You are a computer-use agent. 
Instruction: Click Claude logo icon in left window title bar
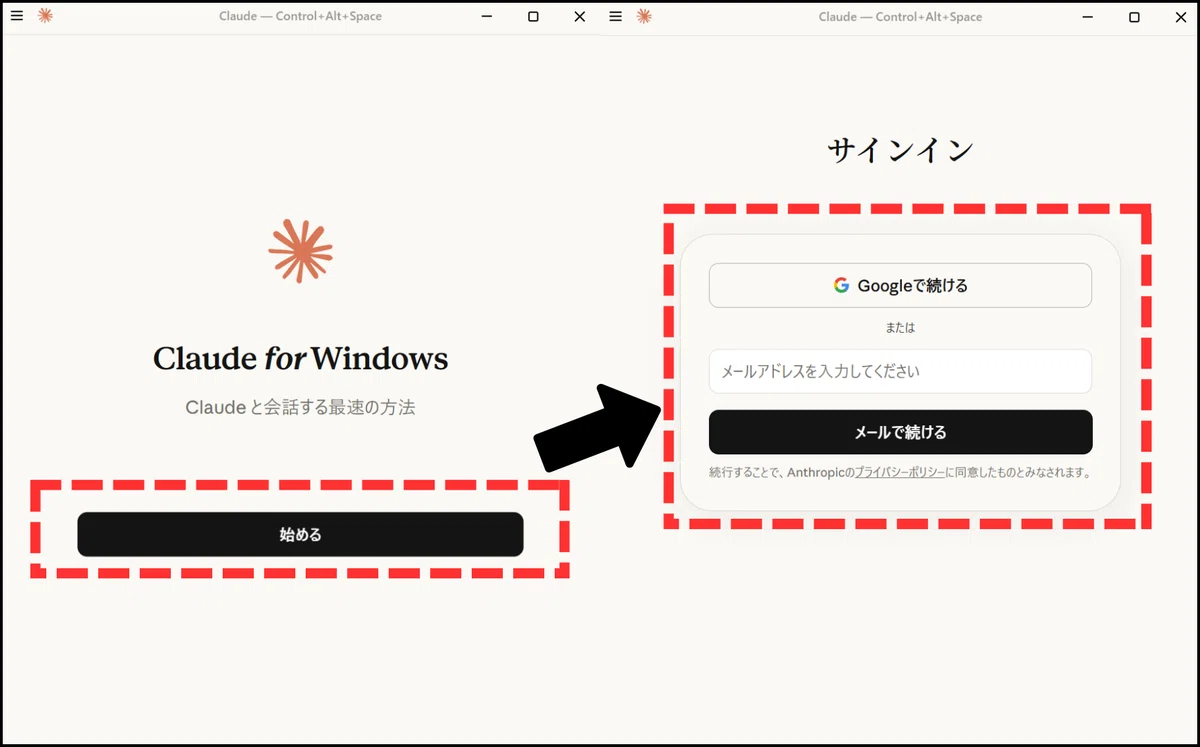click(45, 16)
